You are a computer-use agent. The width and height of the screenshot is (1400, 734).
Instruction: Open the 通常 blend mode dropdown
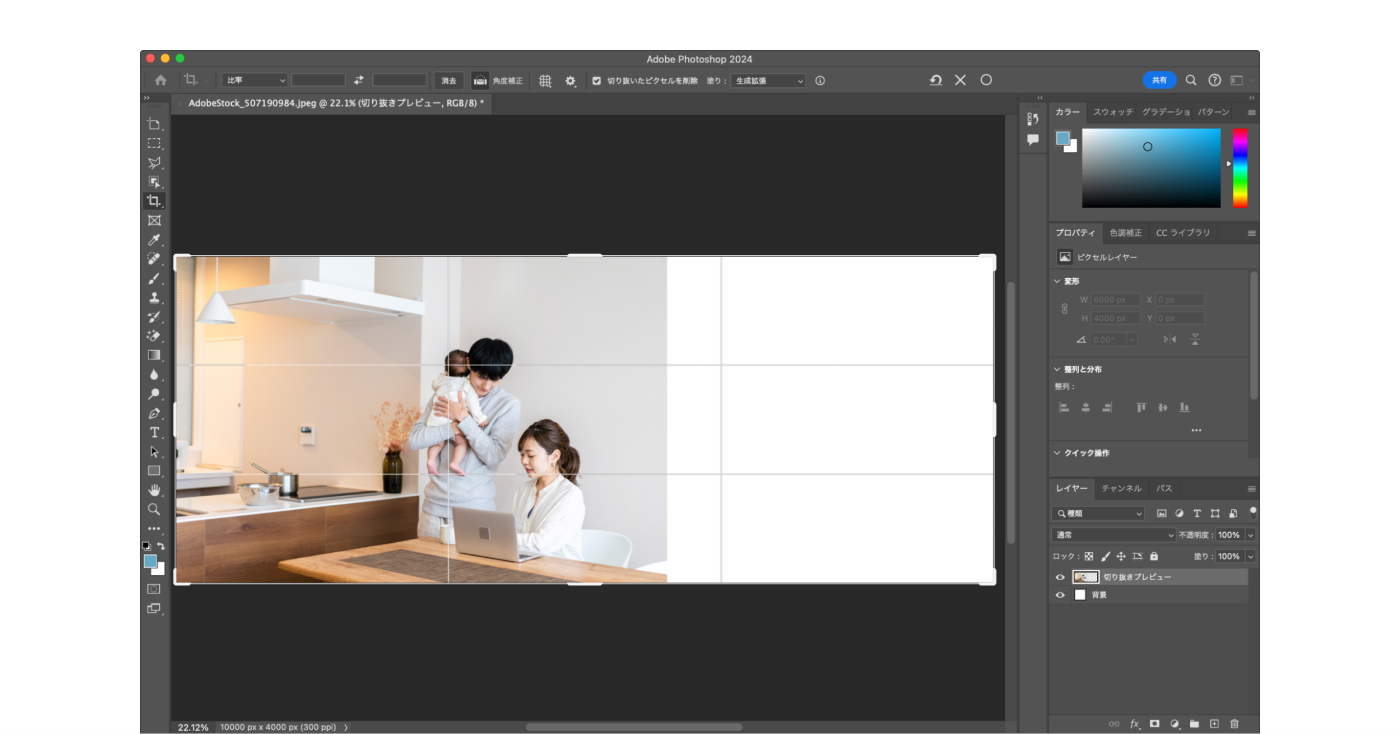[1112, 535]
